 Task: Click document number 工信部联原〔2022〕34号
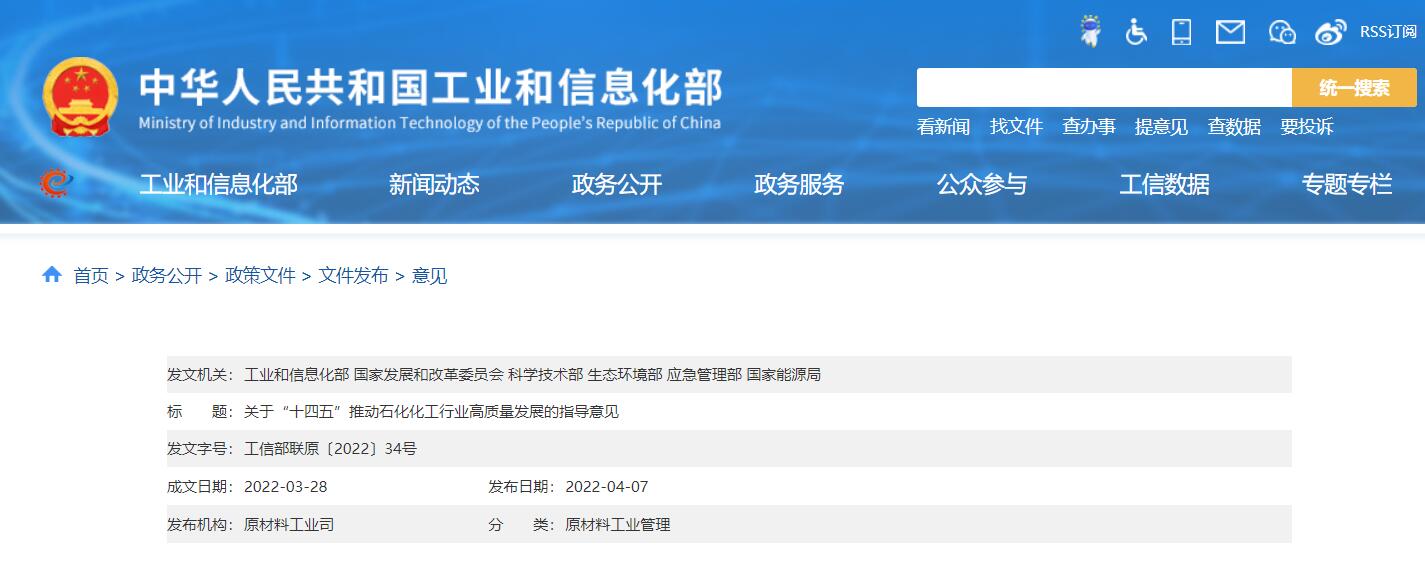pyautogui.click(x=330, y=449)
